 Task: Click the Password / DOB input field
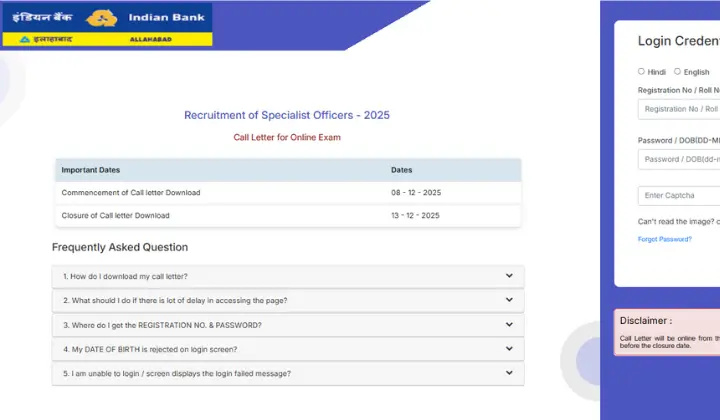[x=680, y=159]
